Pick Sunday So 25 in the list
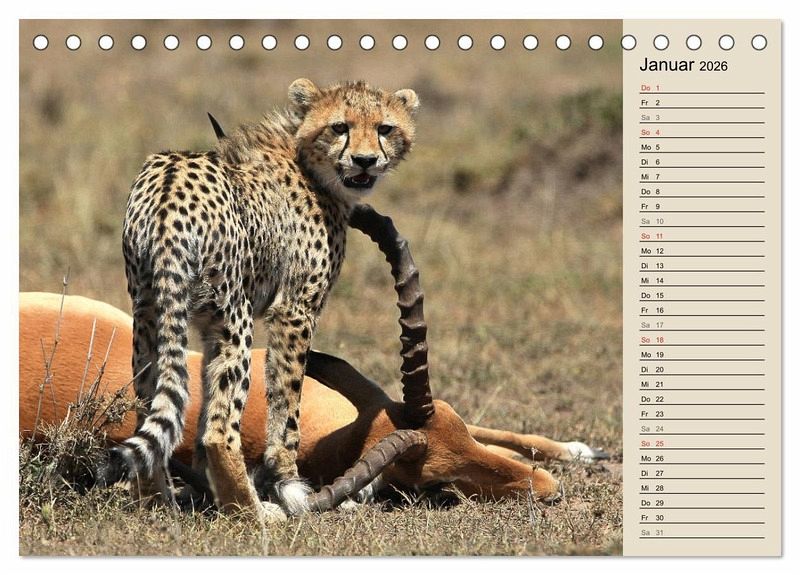 701,443
